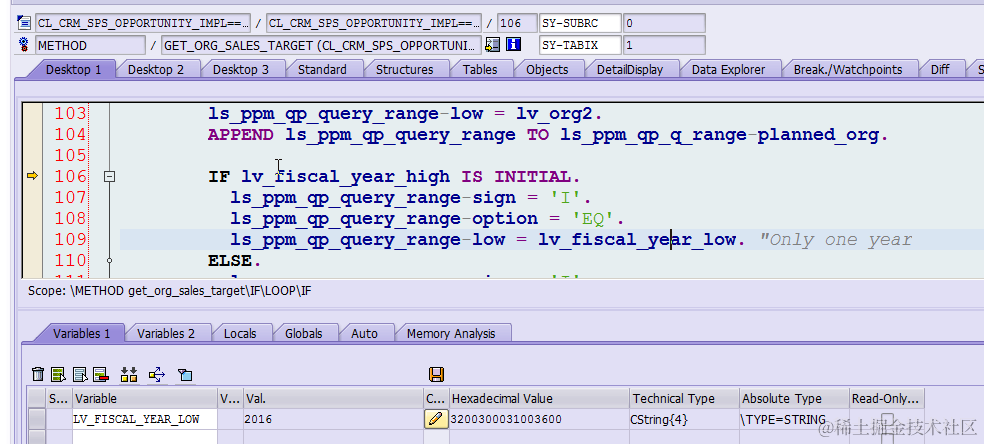
Task: Open the DetailDisplay tab
Action: pos(629,70)
